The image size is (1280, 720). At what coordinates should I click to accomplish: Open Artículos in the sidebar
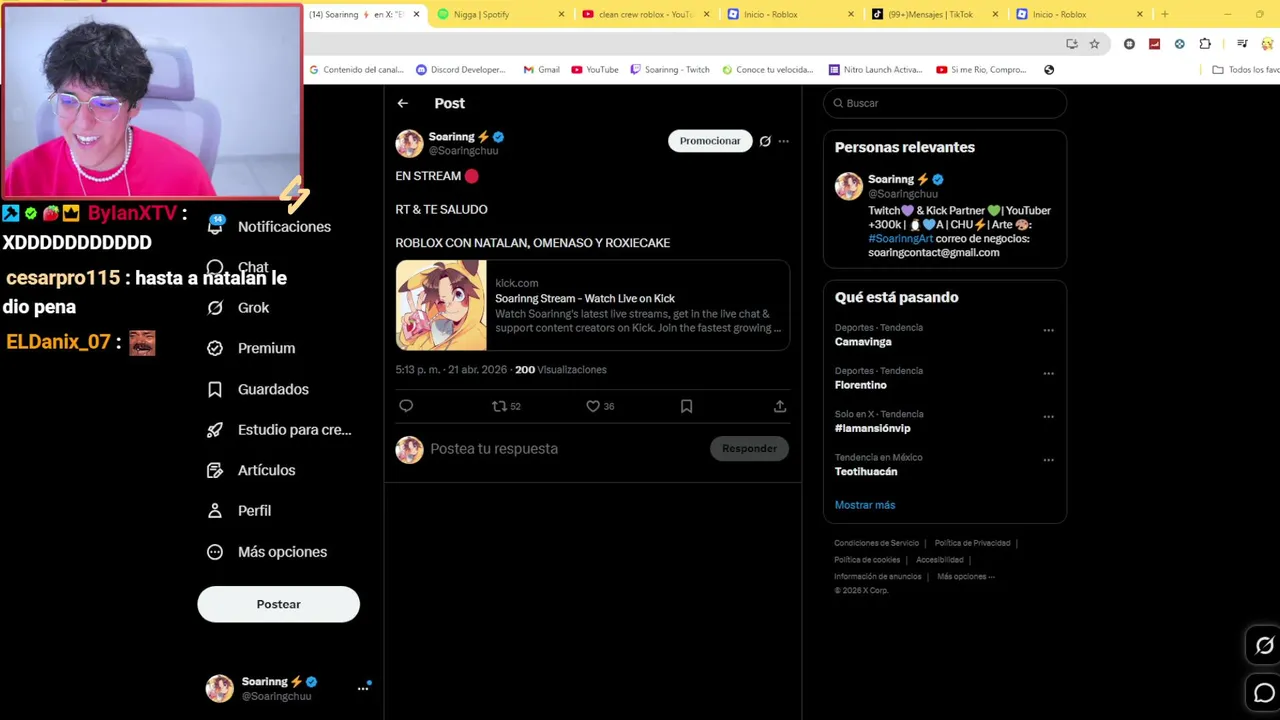point(251,470)
